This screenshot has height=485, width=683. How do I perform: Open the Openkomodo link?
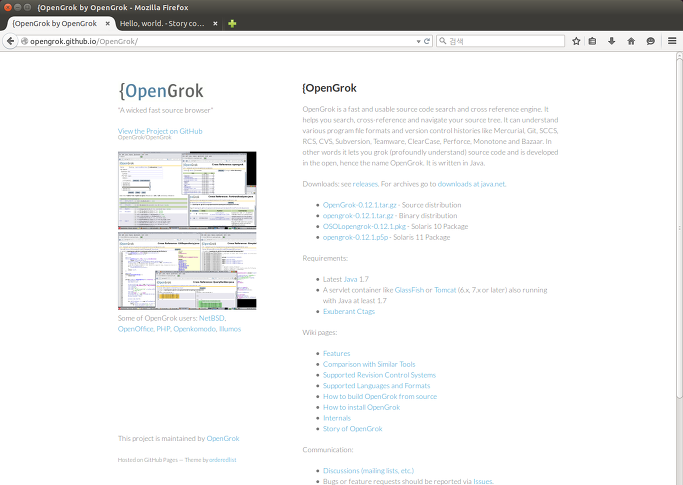tap(194, 329)
